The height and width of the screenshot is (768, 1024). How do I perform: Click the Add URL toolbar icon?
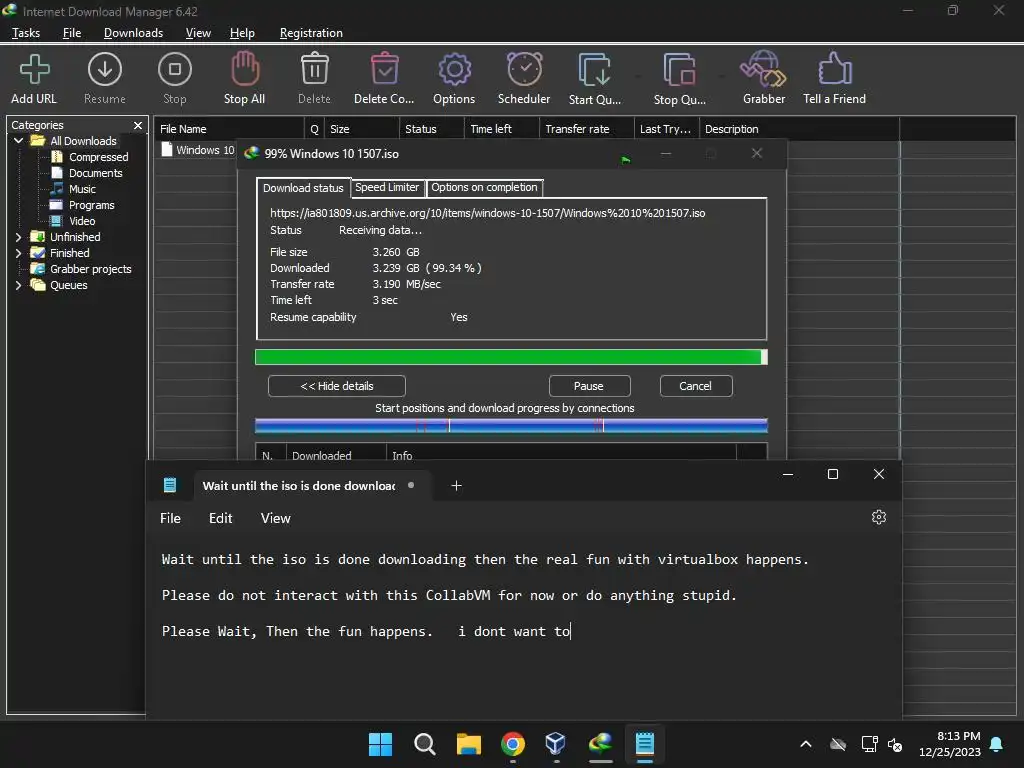point(34,69)
